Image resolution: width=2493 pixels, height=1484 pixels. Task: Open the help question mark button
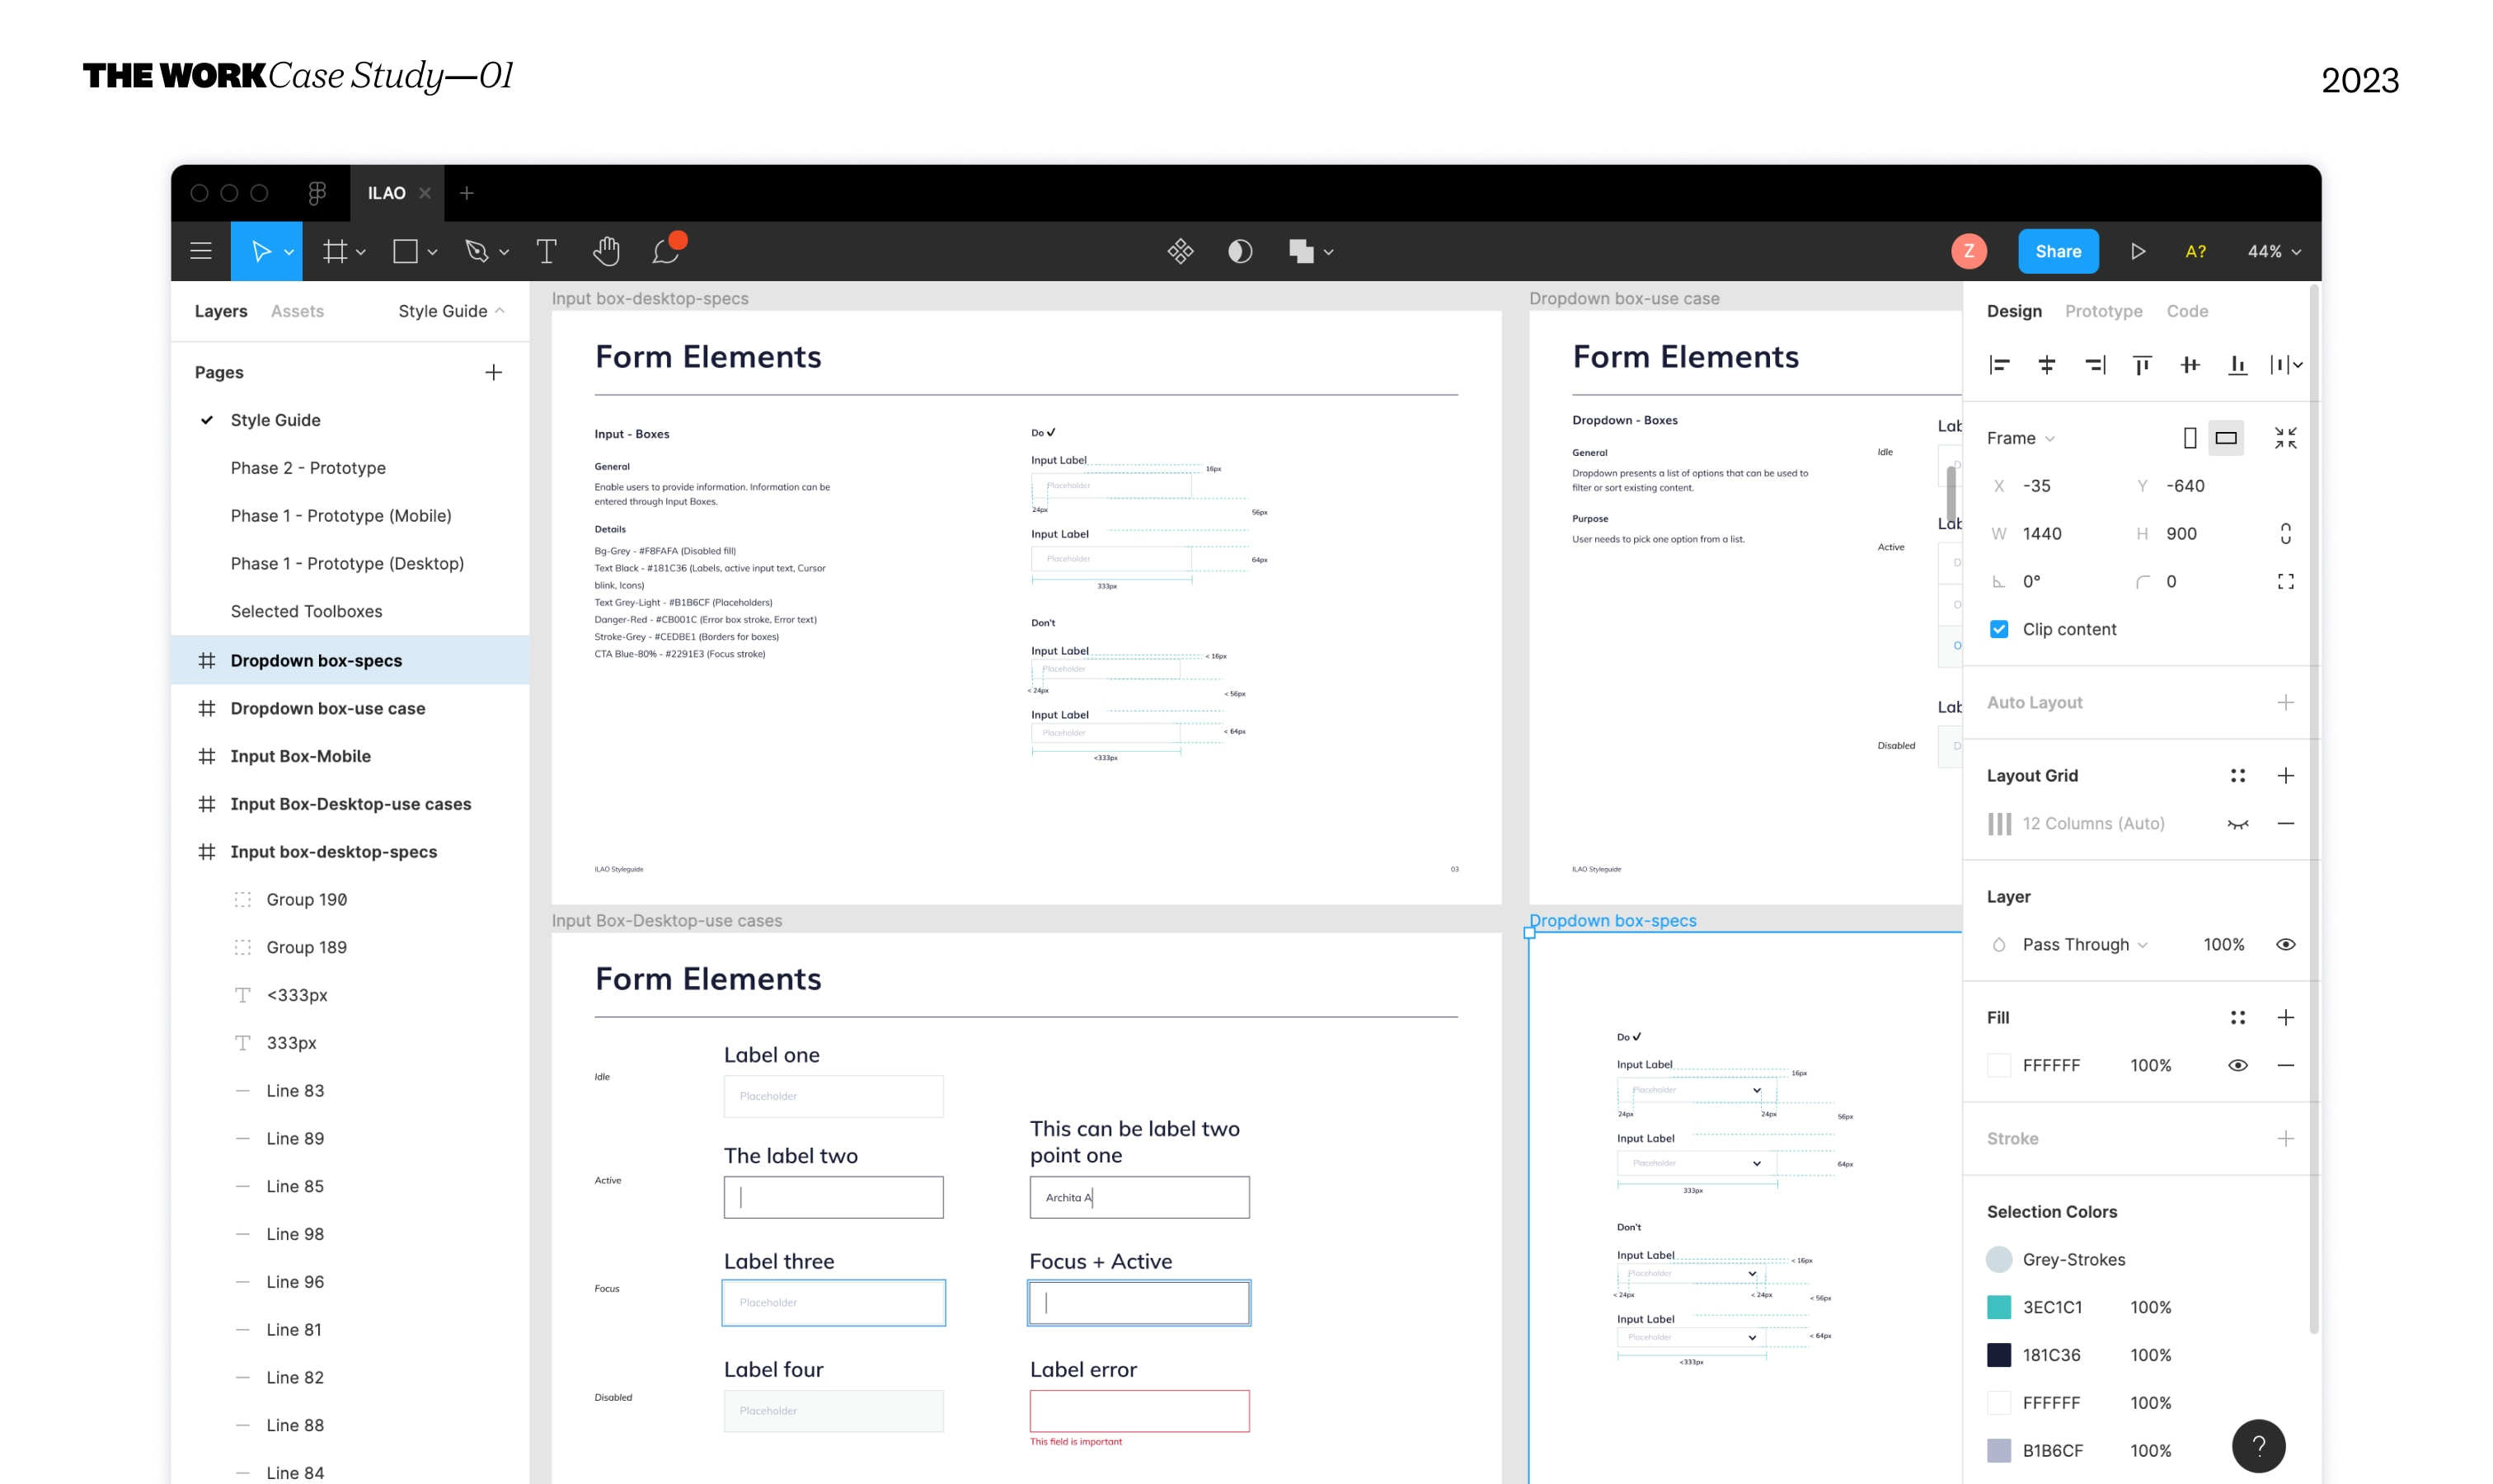pos(2258,1446)
